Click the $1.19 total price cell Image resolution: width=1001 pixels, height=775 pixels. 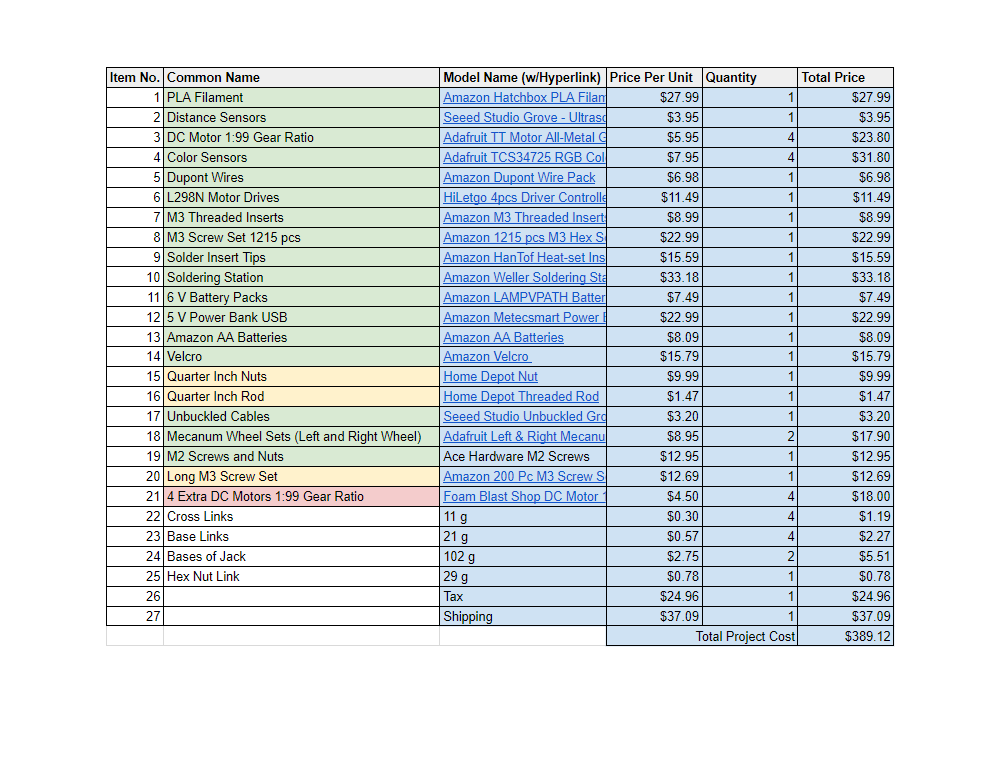(846, 516)
